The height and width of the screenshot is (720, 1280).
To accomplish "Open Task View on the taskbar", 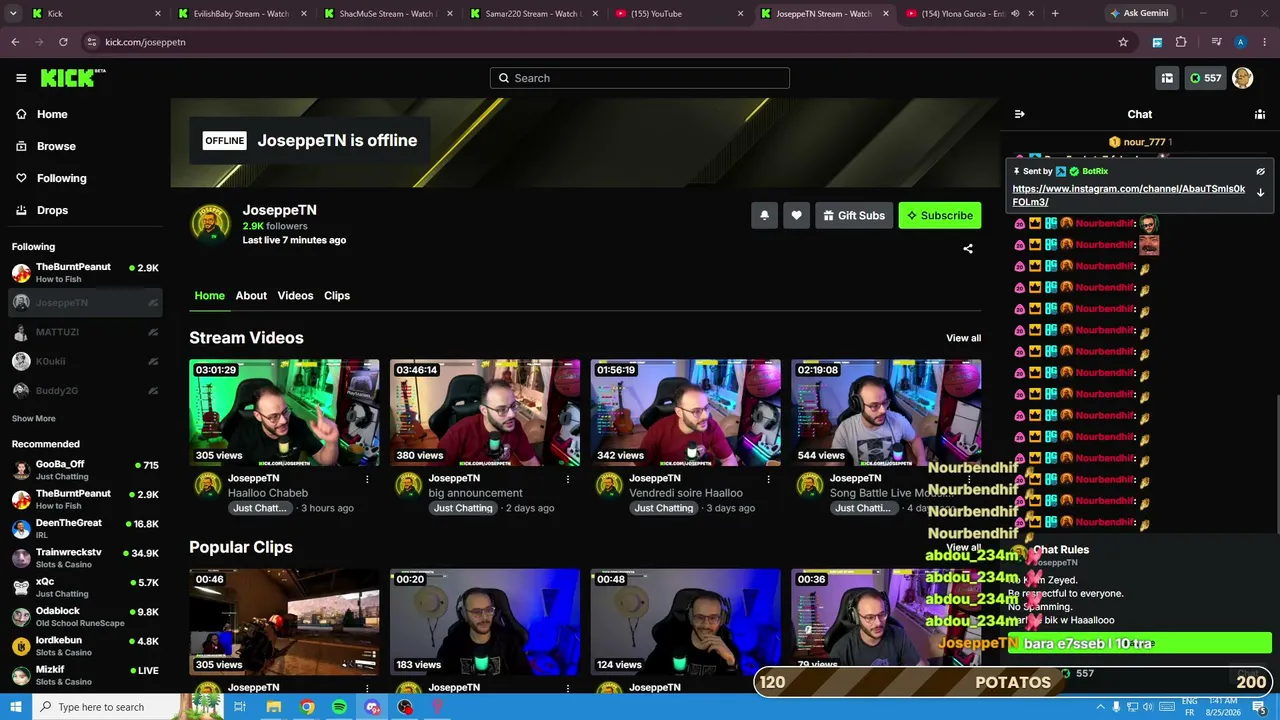I will click(240, 707).
